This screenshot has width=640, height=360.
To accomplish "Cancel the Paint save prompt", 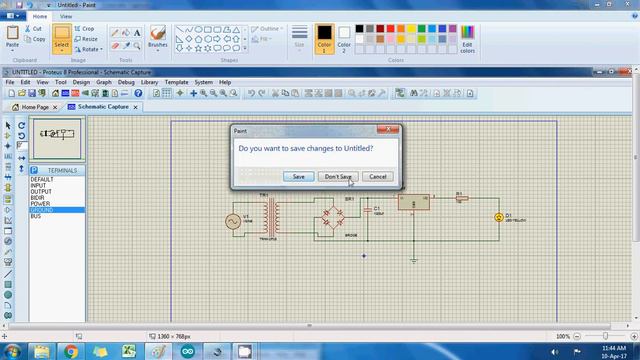I will click(x=378, y=177).
